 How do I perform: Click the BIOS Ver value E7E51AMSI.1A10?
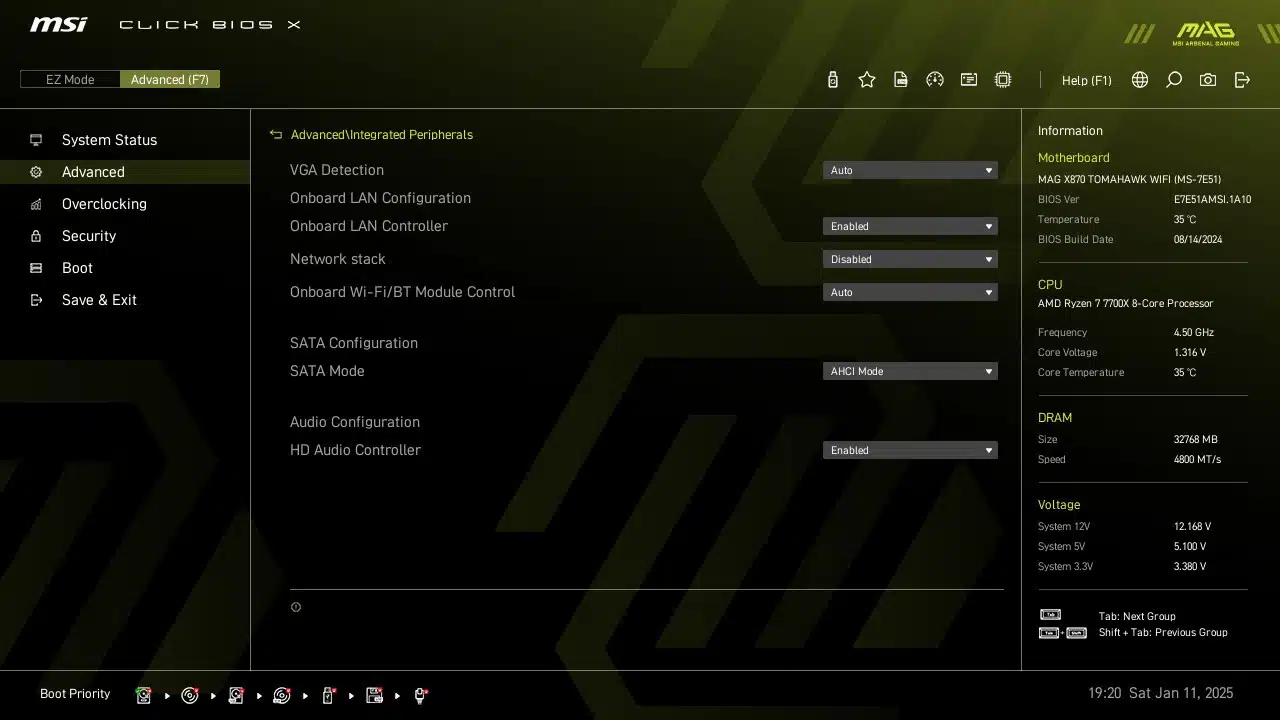pyautogui.click(x=1212, y=199)
